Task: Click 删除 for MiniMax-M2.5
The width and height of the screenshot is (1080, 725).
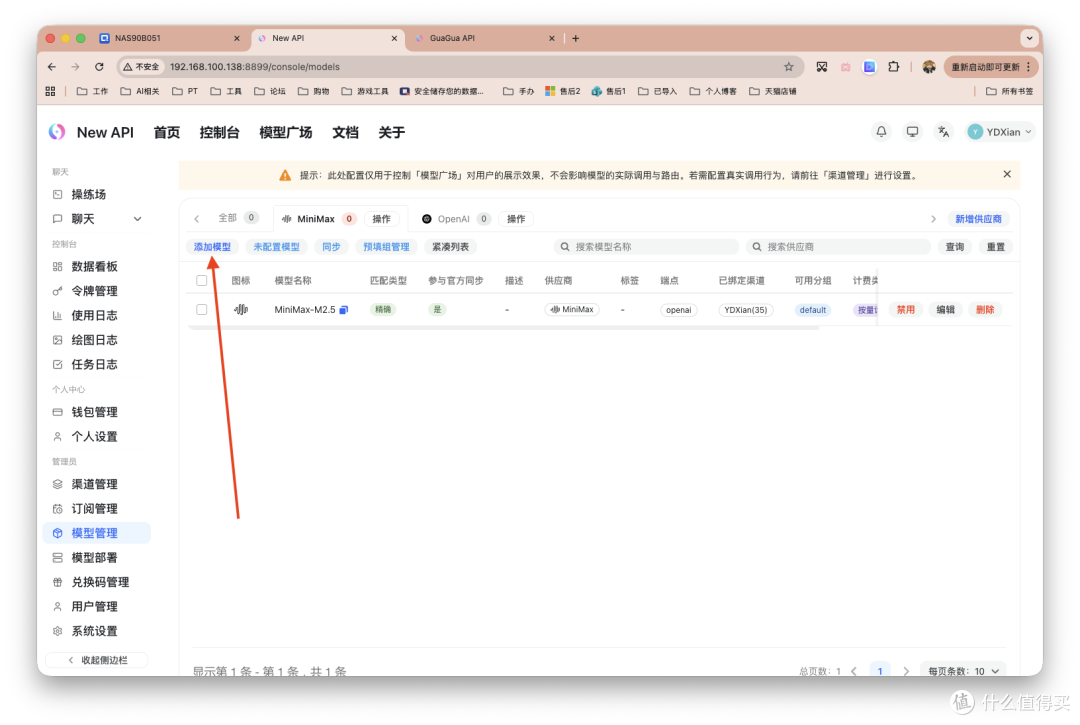Action: click(985, 310)
